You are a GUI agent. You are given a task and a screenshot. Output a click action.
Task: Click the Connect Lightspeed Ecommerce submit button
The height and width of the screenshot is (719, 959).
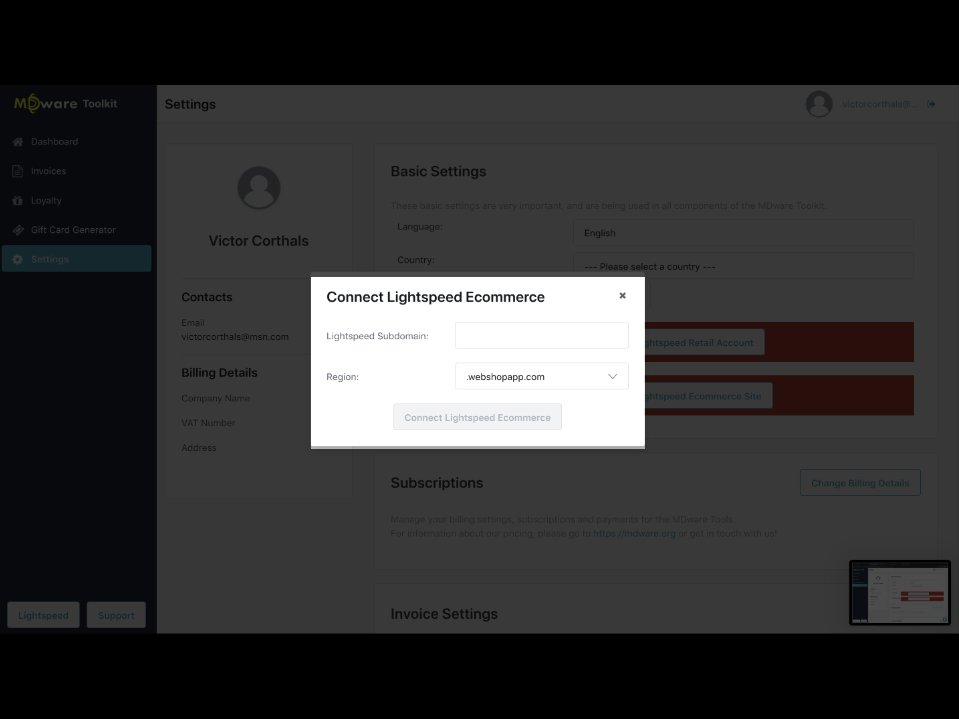[x=477, y=417]
